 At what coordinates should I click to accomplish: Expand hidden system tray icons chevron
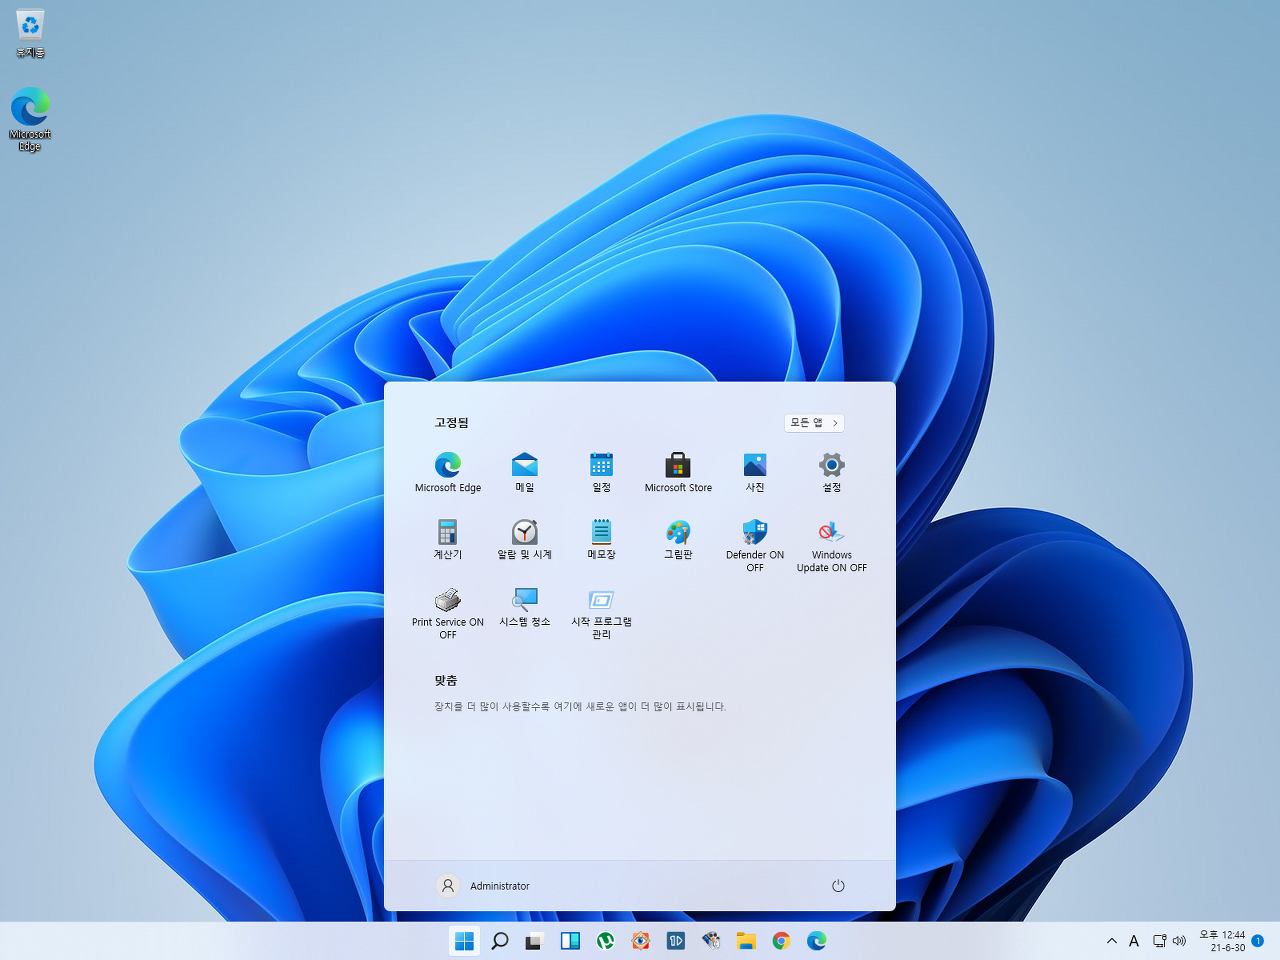[x=1112, y=941]
